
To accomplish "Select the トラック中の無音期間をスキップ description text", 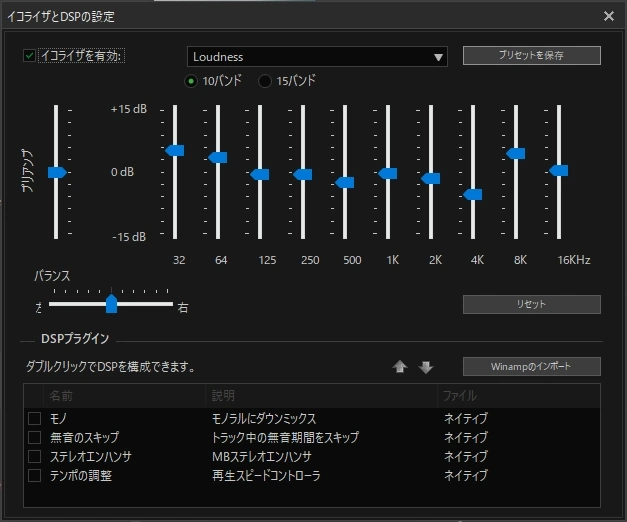I will (x=285, y=437).
